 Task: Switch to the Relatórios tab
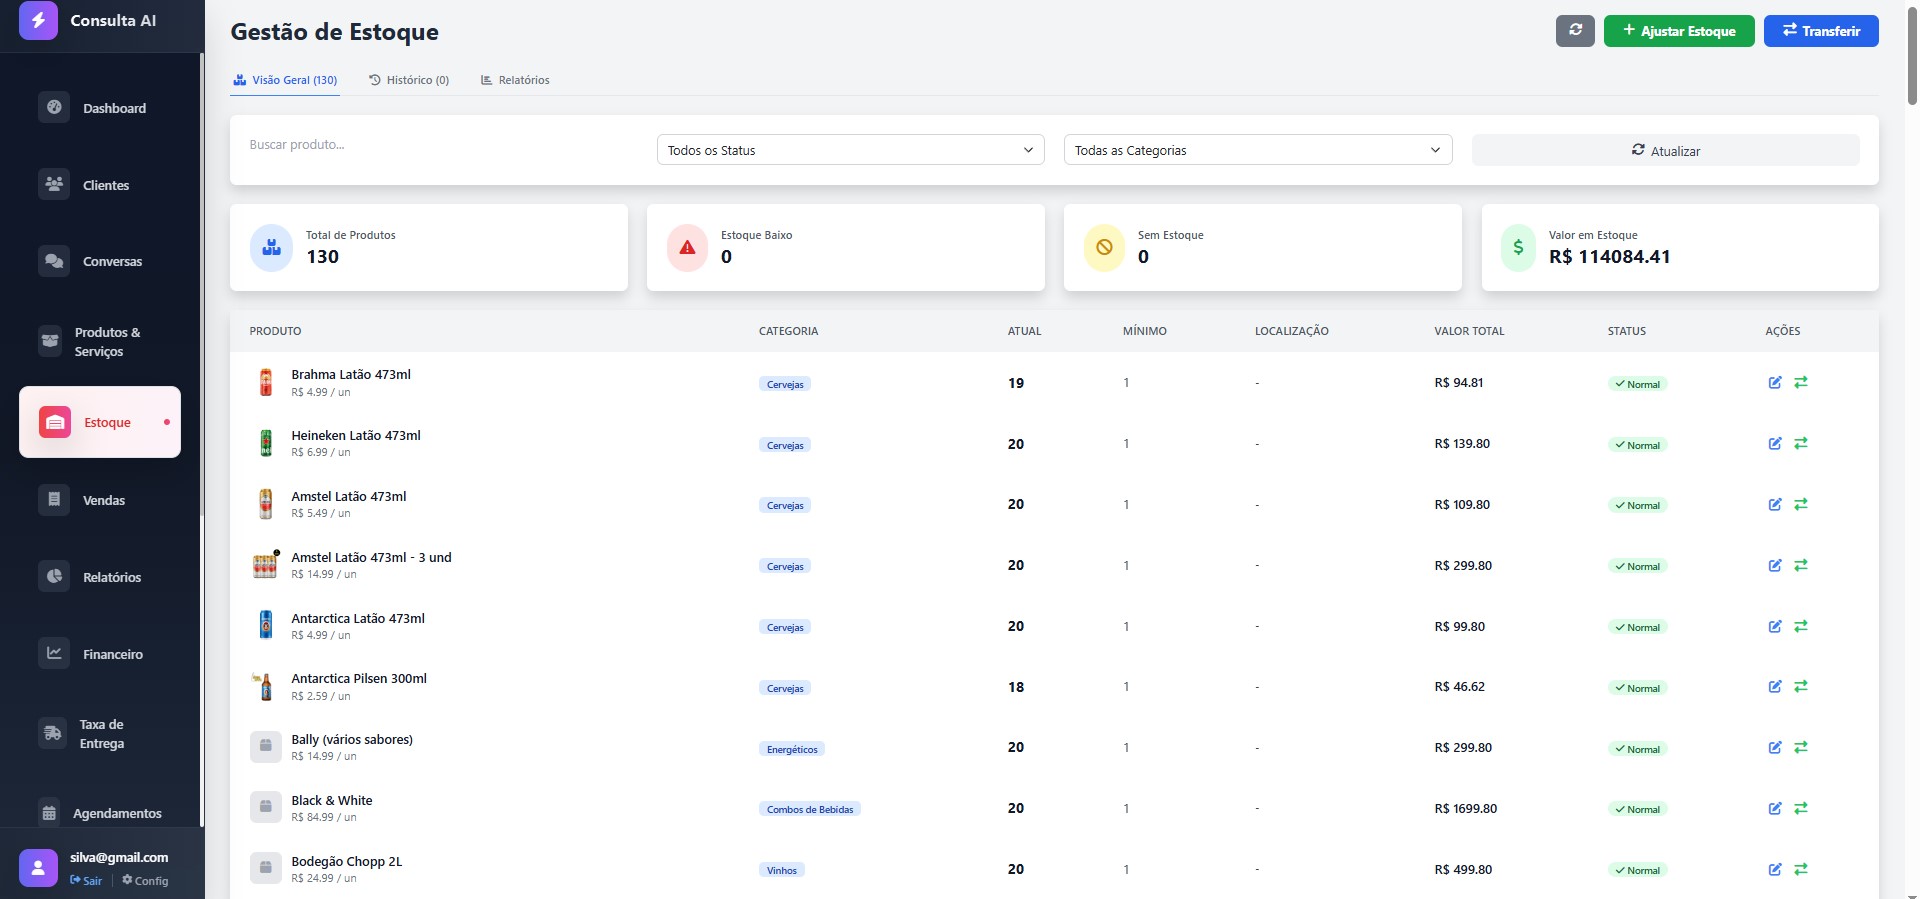[515, 80]
